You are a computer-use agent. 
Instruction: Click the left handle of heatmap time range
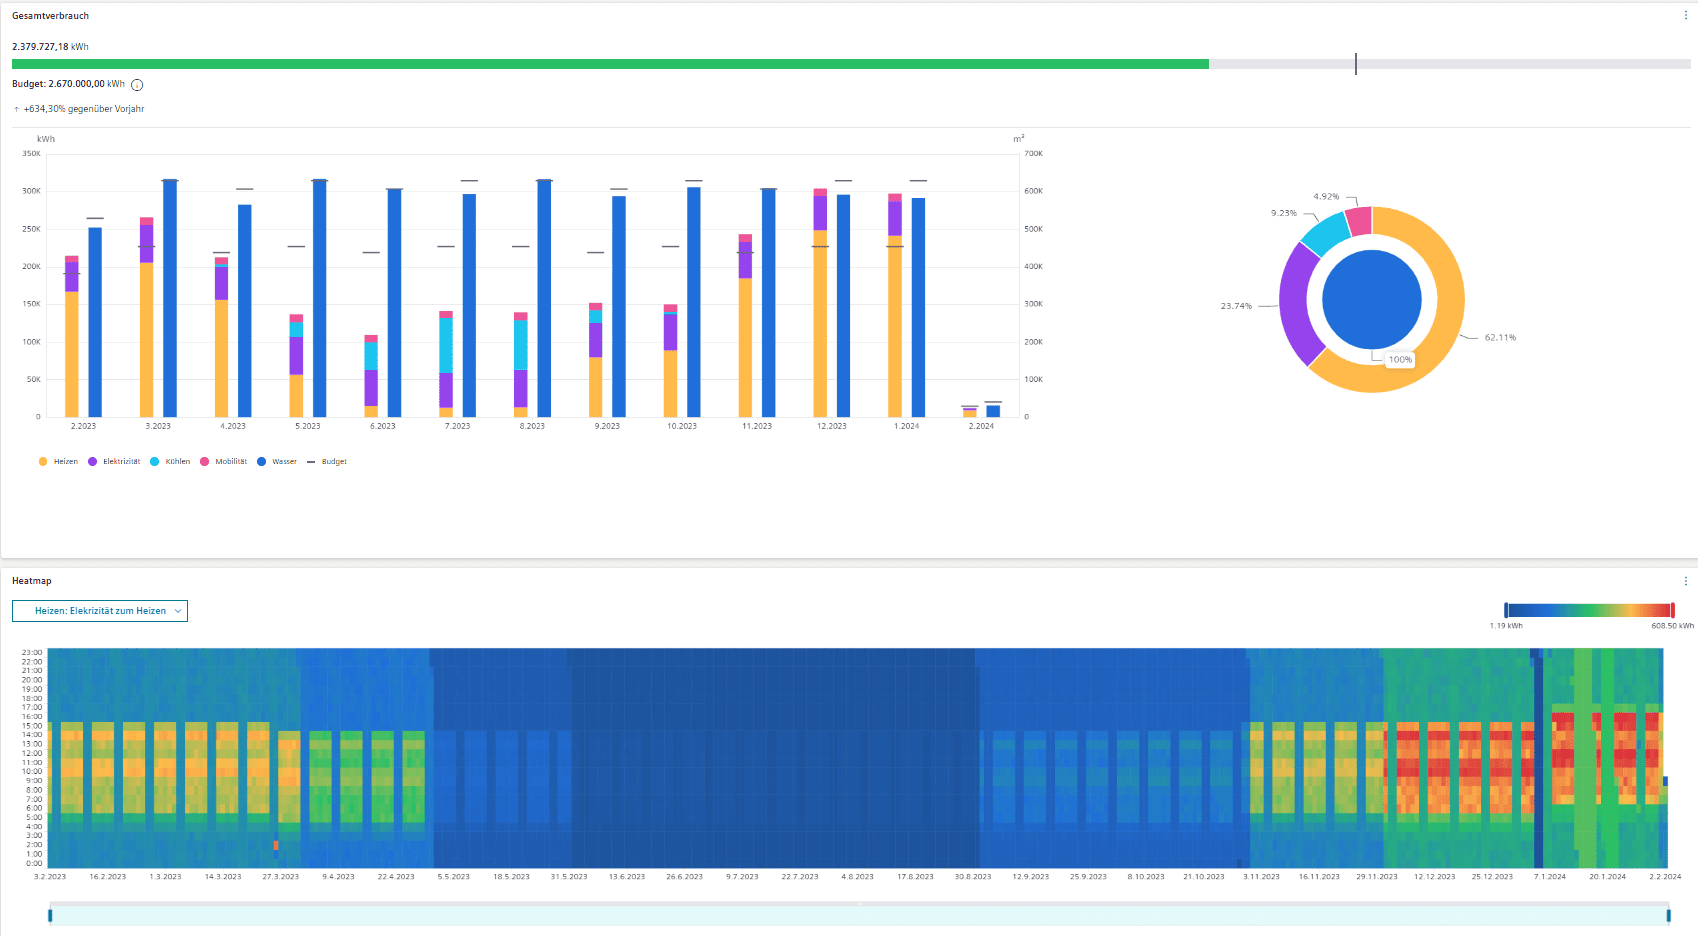point(50,915)
